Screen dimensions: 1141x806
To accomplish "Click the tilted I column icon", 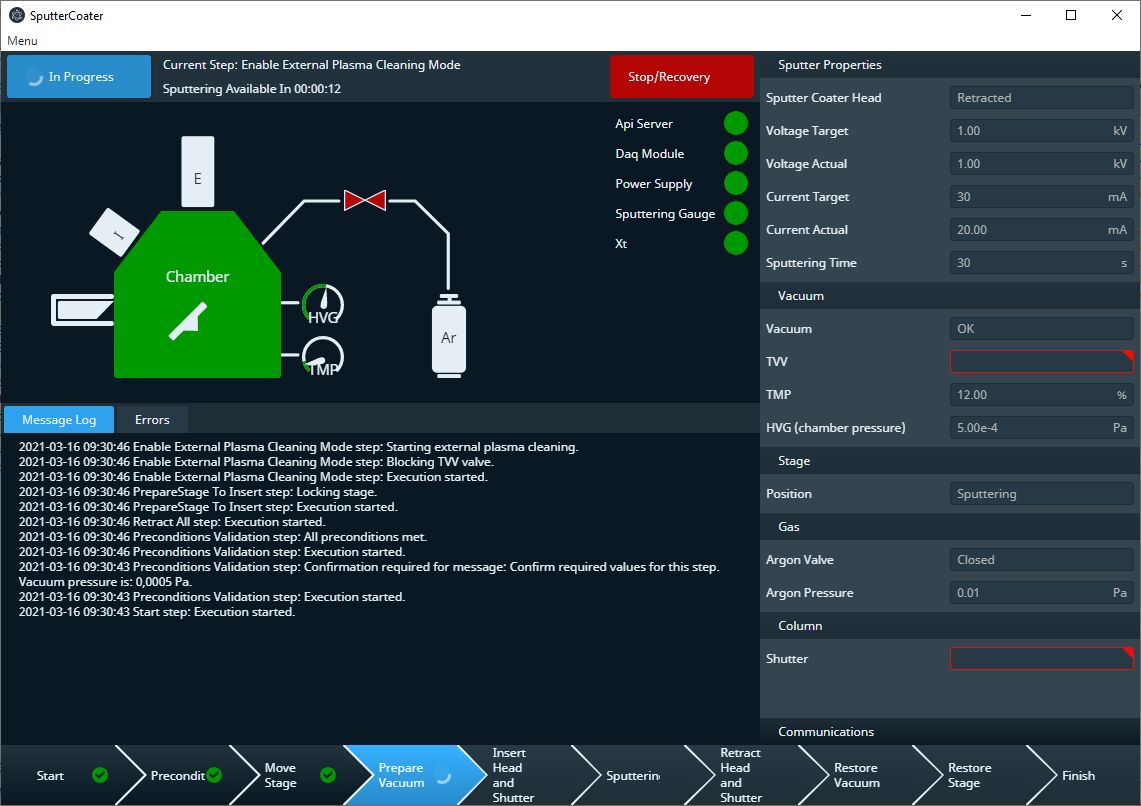I will 115,233.
